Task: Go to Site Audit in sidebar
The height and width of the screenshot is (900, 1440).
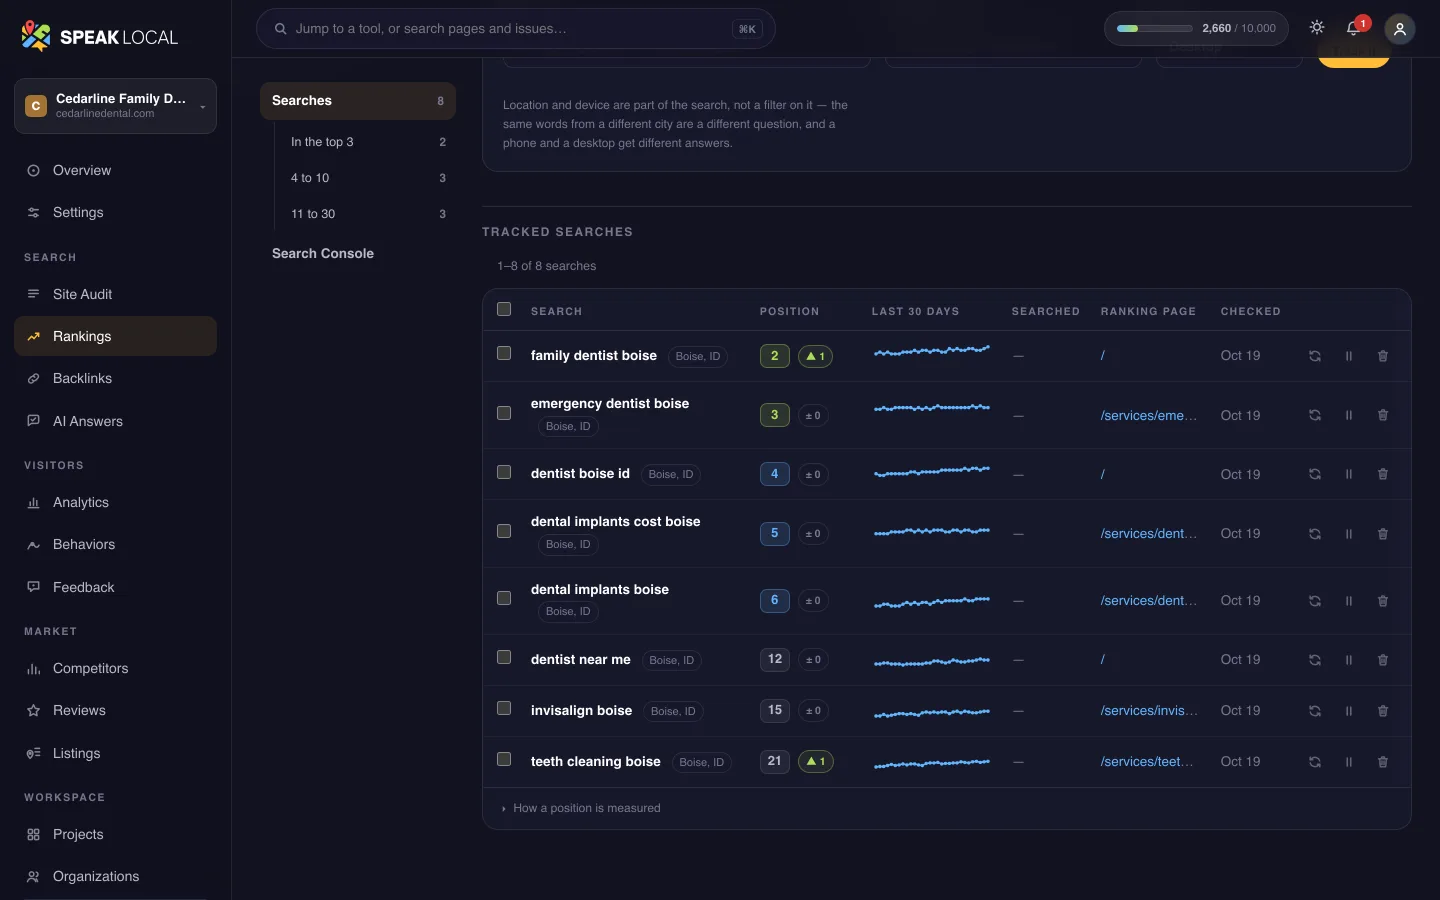Action: (x=115, y=294)
